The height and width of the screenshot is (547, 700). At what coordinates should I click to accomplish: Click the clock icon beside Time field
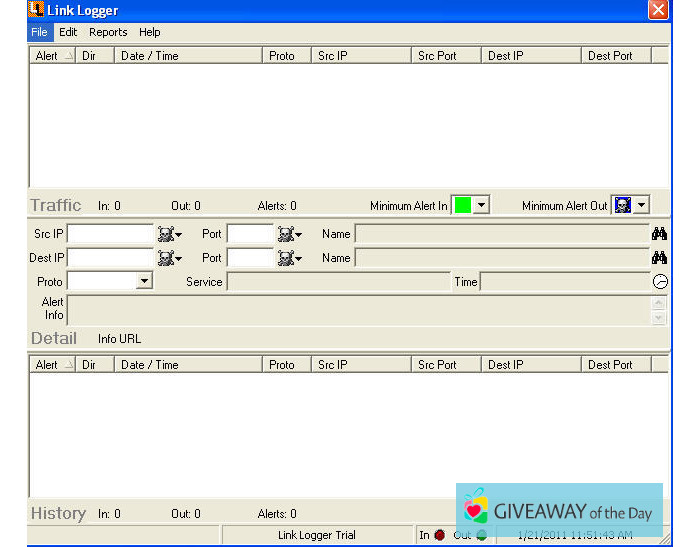click(660, 282)
